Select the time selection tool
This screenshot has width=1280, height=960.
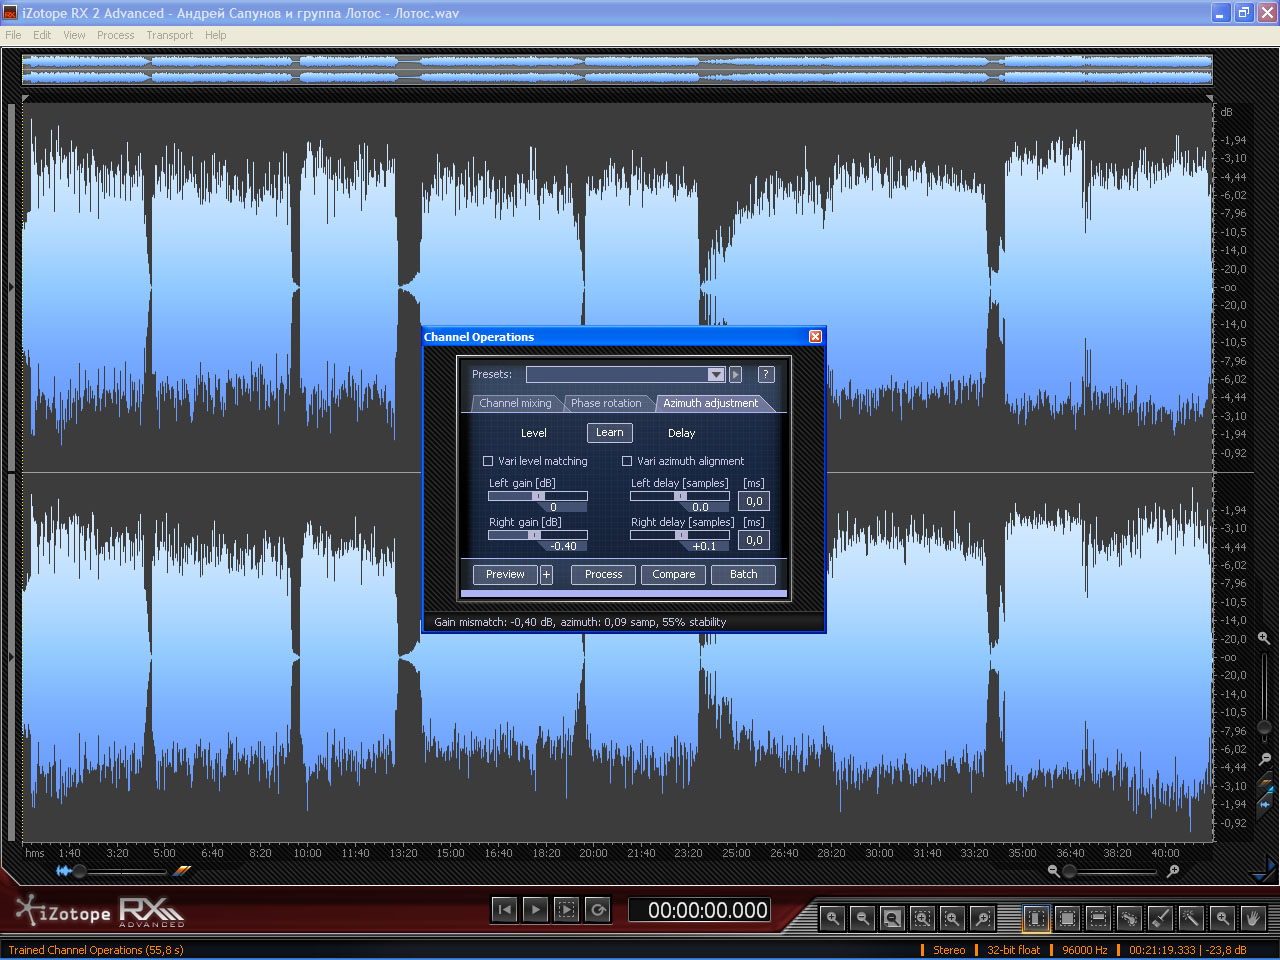1036,917
